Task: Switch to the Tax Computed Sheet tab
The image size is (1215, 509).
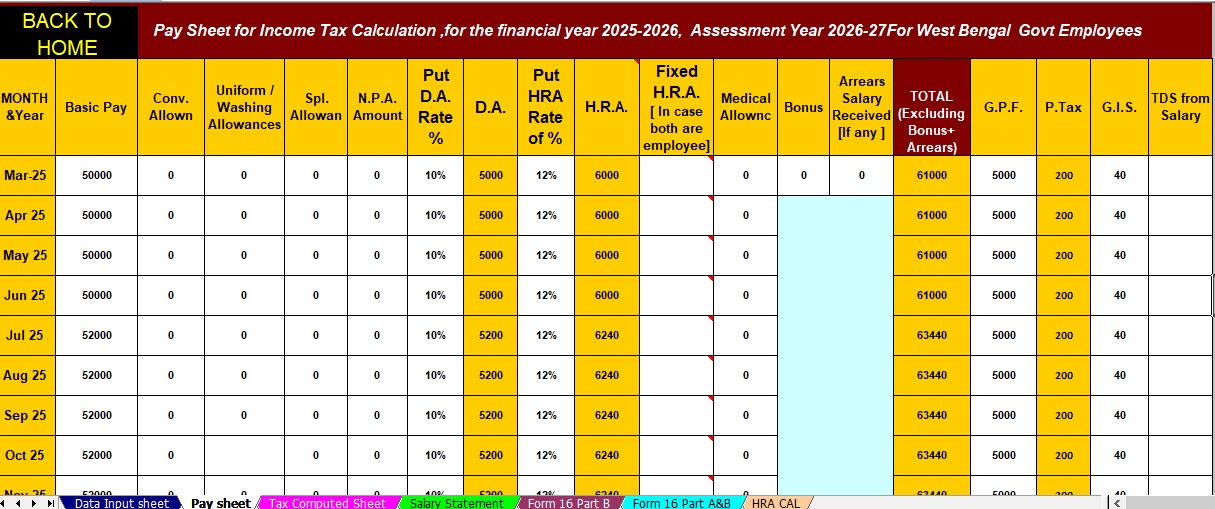Action: pyautogui.click(x=327, y=503)
